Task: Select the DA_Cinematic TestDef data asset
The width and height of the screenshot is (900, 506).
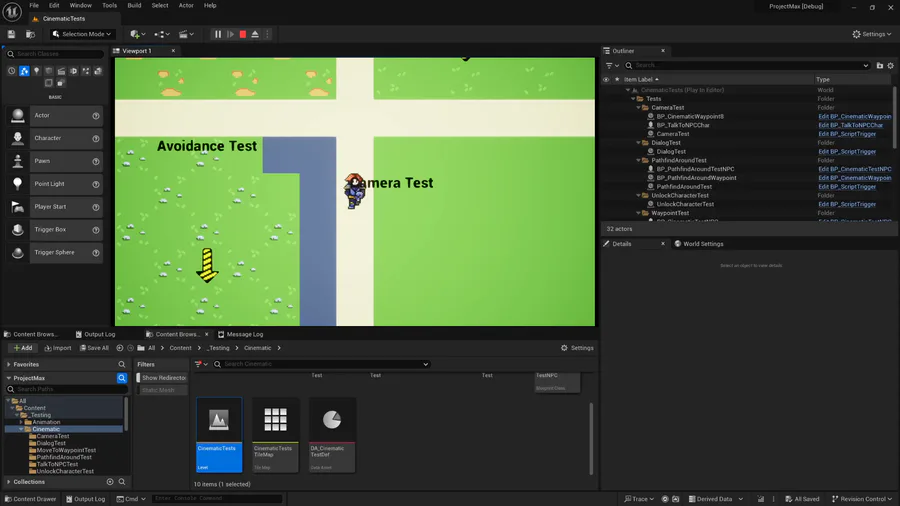Action: coord(332,435)
